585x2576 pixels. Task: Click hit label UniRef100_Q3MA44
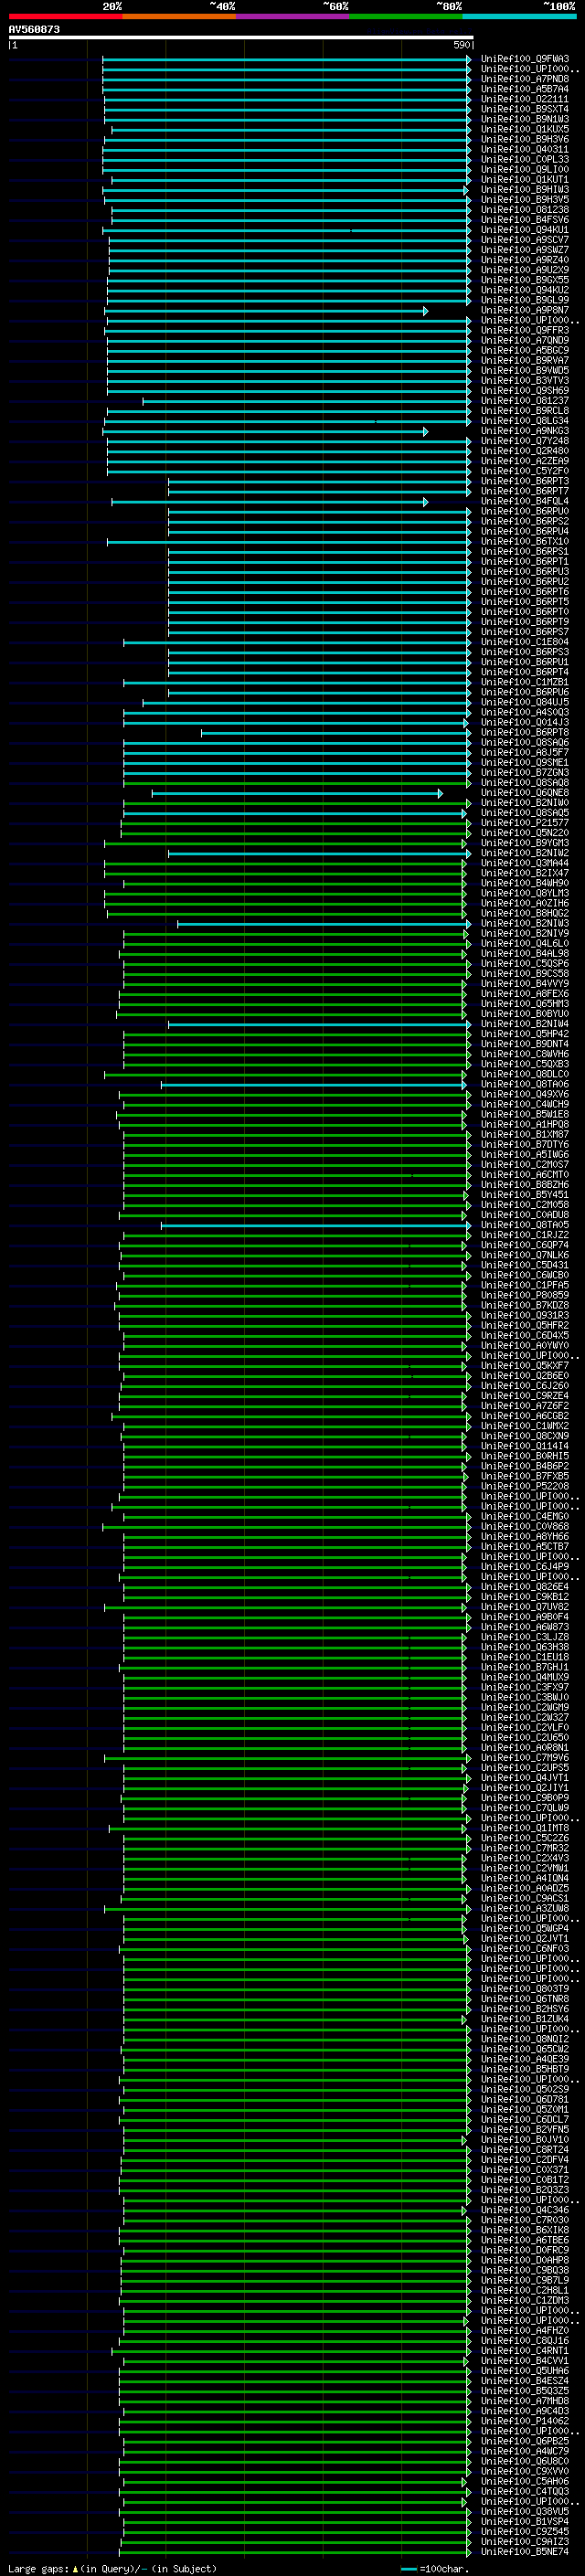point(525,863)
